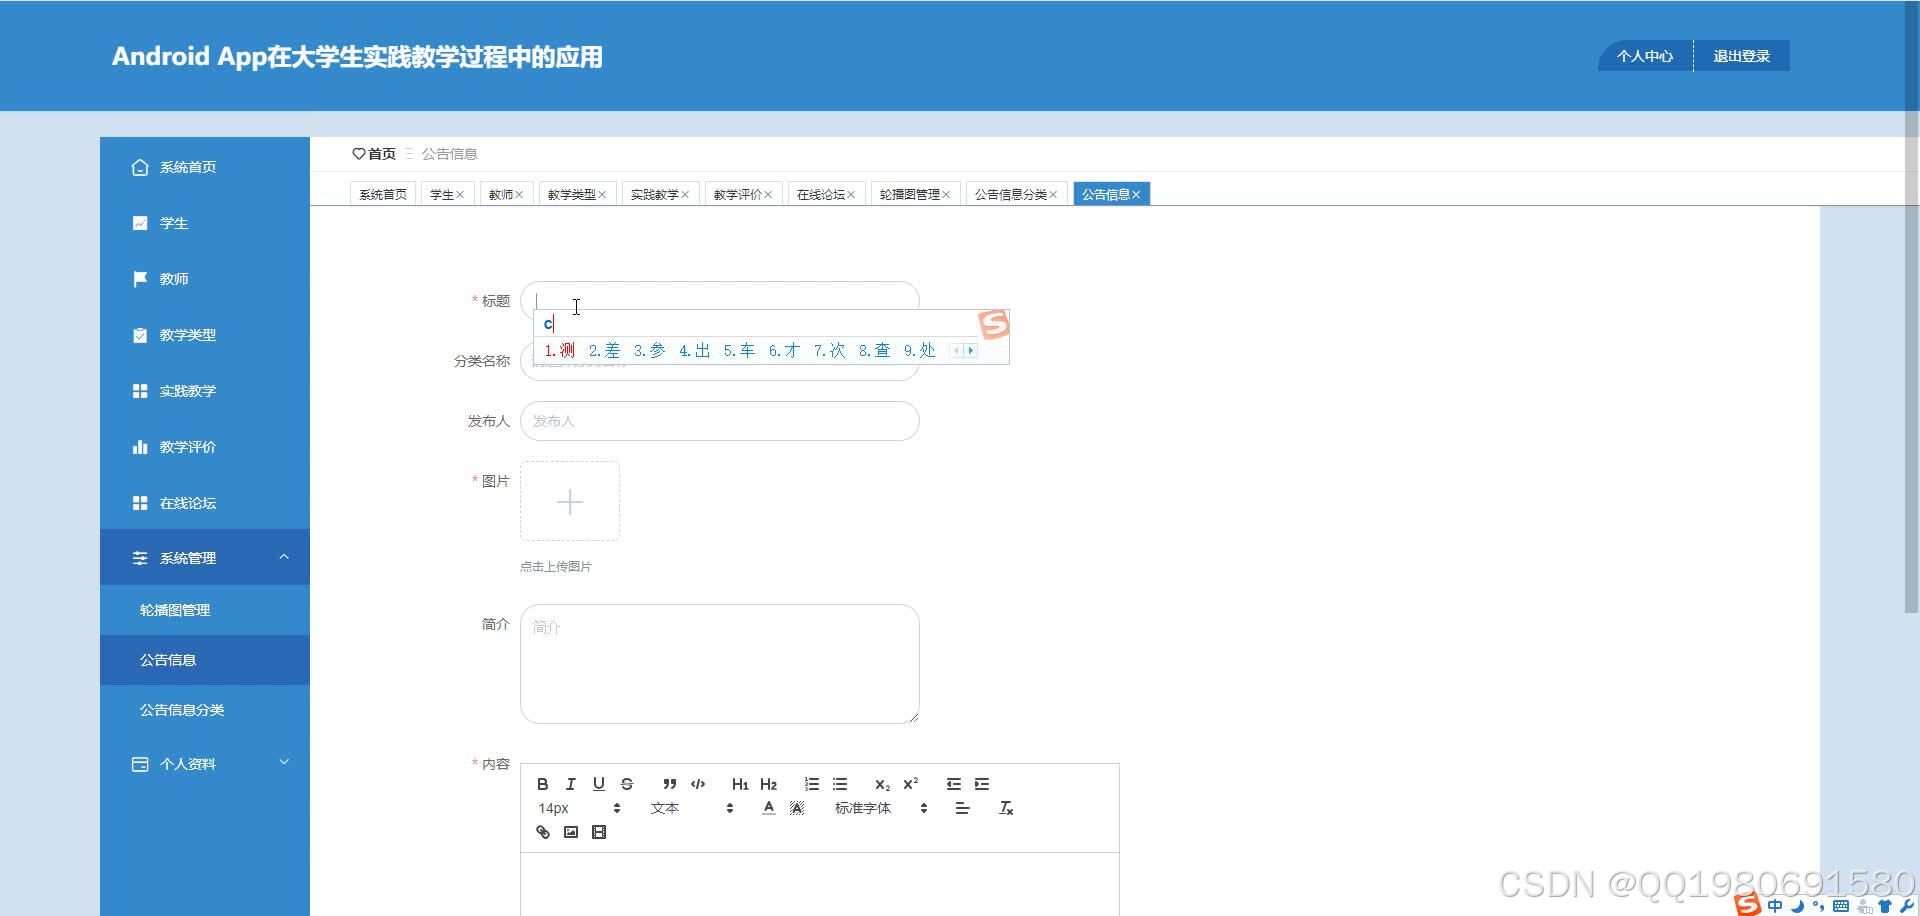The height and width of the screenshot is (916, 1920).
Task: Open the font color picker icon
Action: (769, 807)
